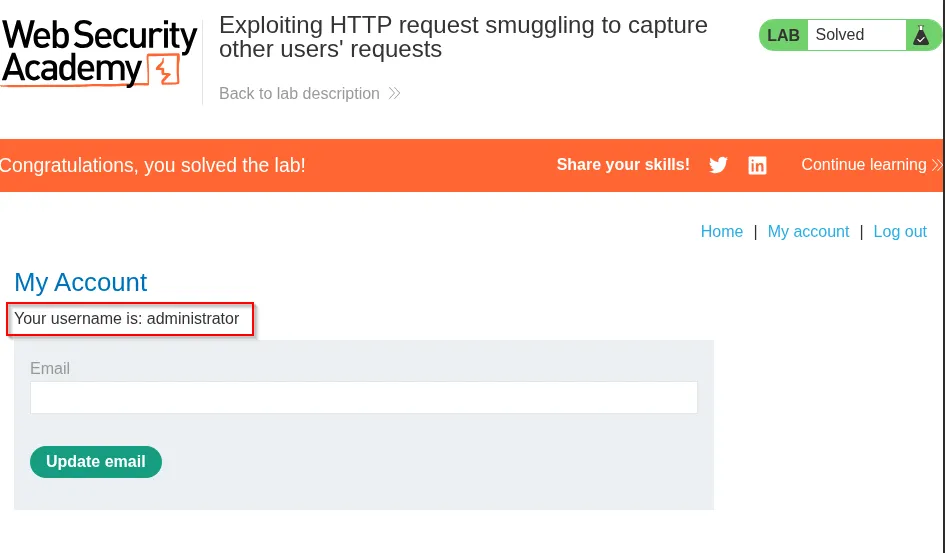
Task: Click the LinkedIn share icon
Action: 758,166
